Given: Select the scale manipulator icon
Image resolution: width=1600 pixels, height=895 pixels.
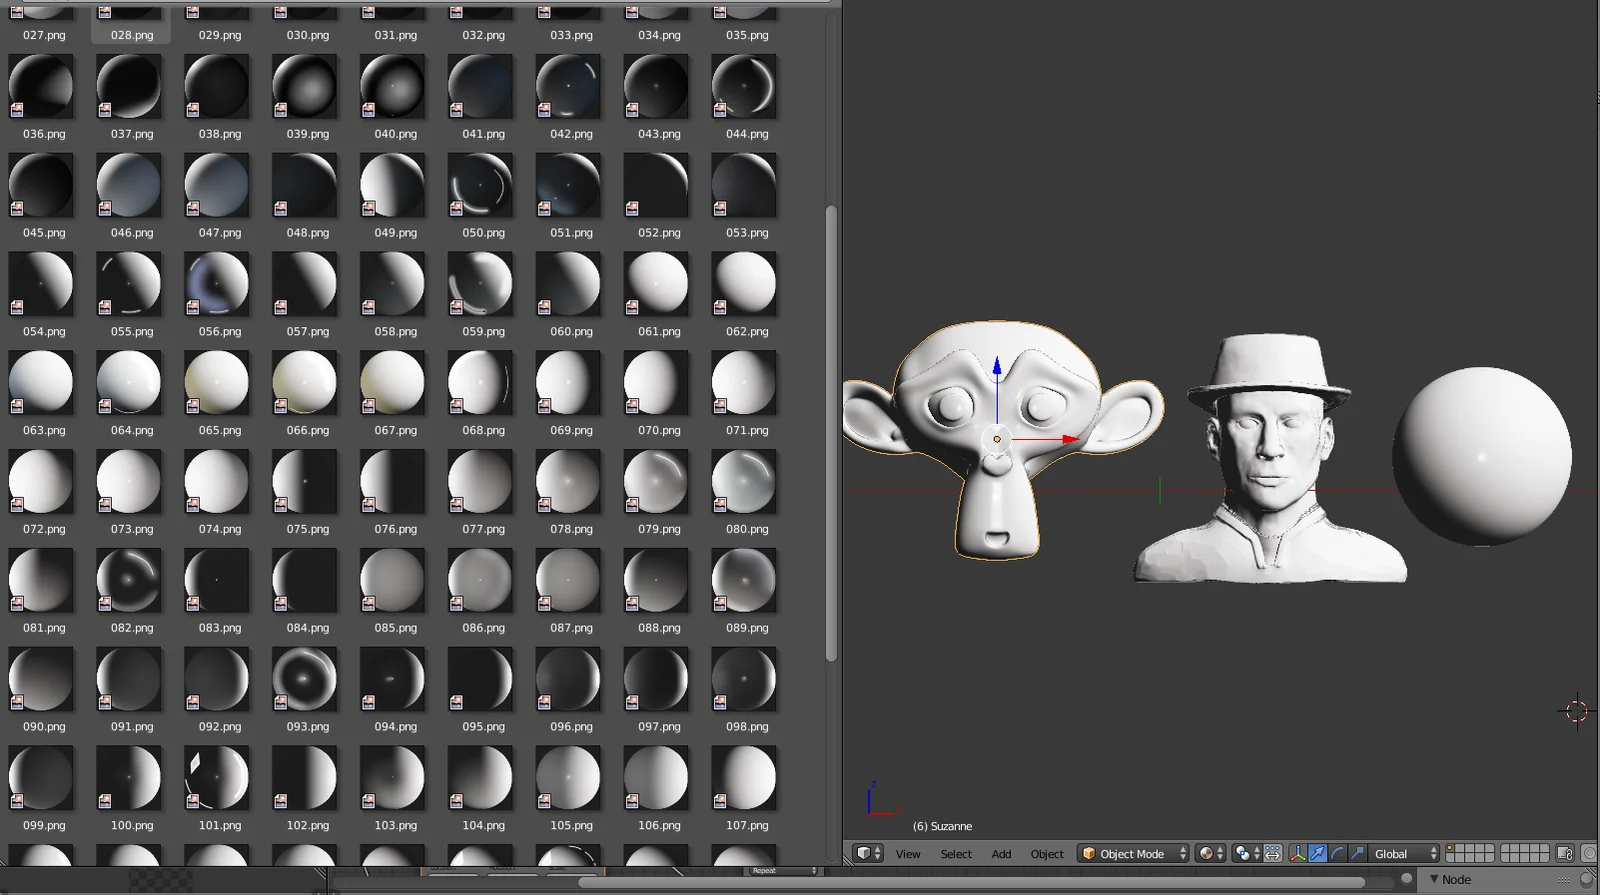Looking at the screenshot, I should tap(1357, 853).
